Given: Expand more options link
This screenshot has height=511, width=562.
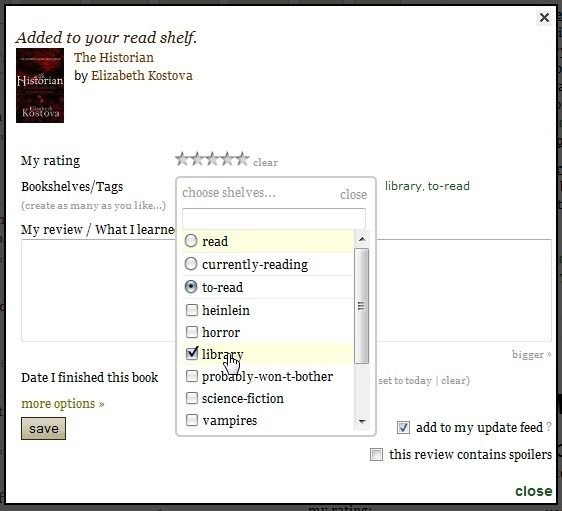Looking at the screenshot, I should pyautogui.click(x=63, y=404).
